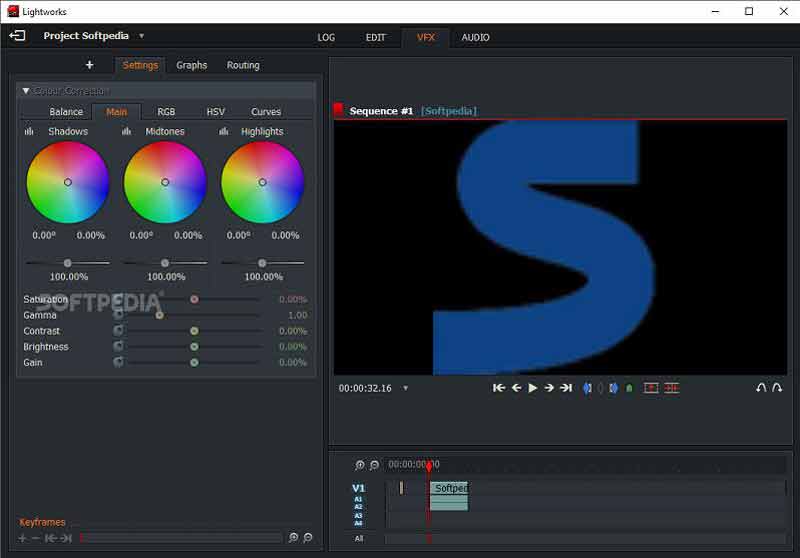
Task: Toggle Gamma keyframe enable button
Action: point(118,314)
